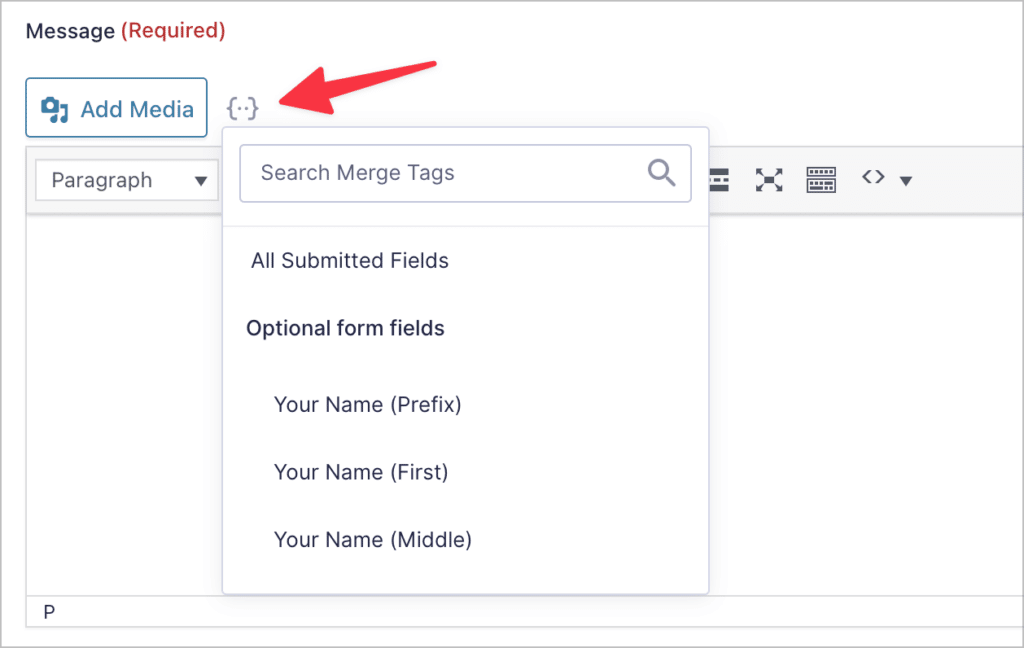Focus the Search Merge Tags field

click(x=465, y=173)
